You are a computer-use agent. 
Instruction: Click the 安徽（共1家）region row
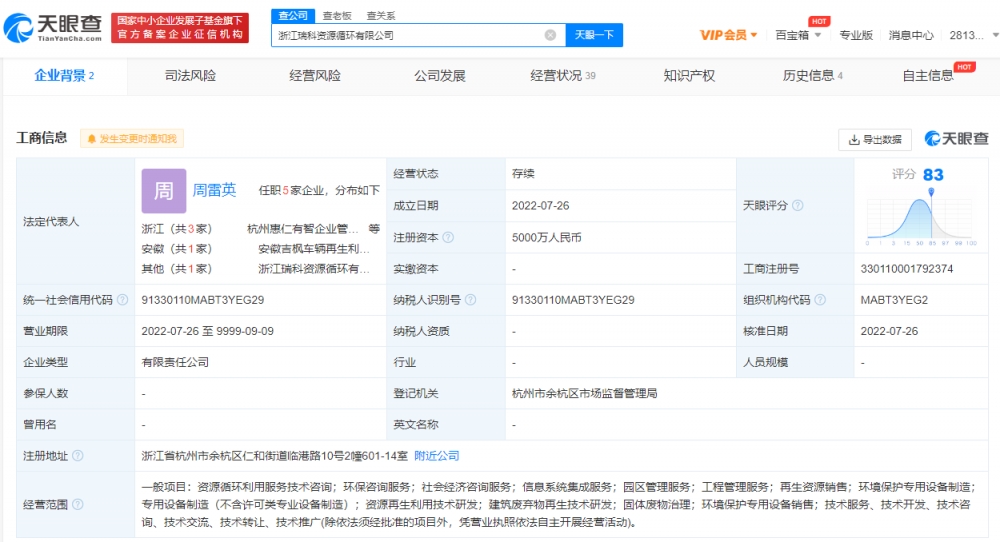click(x=177, y=249)
